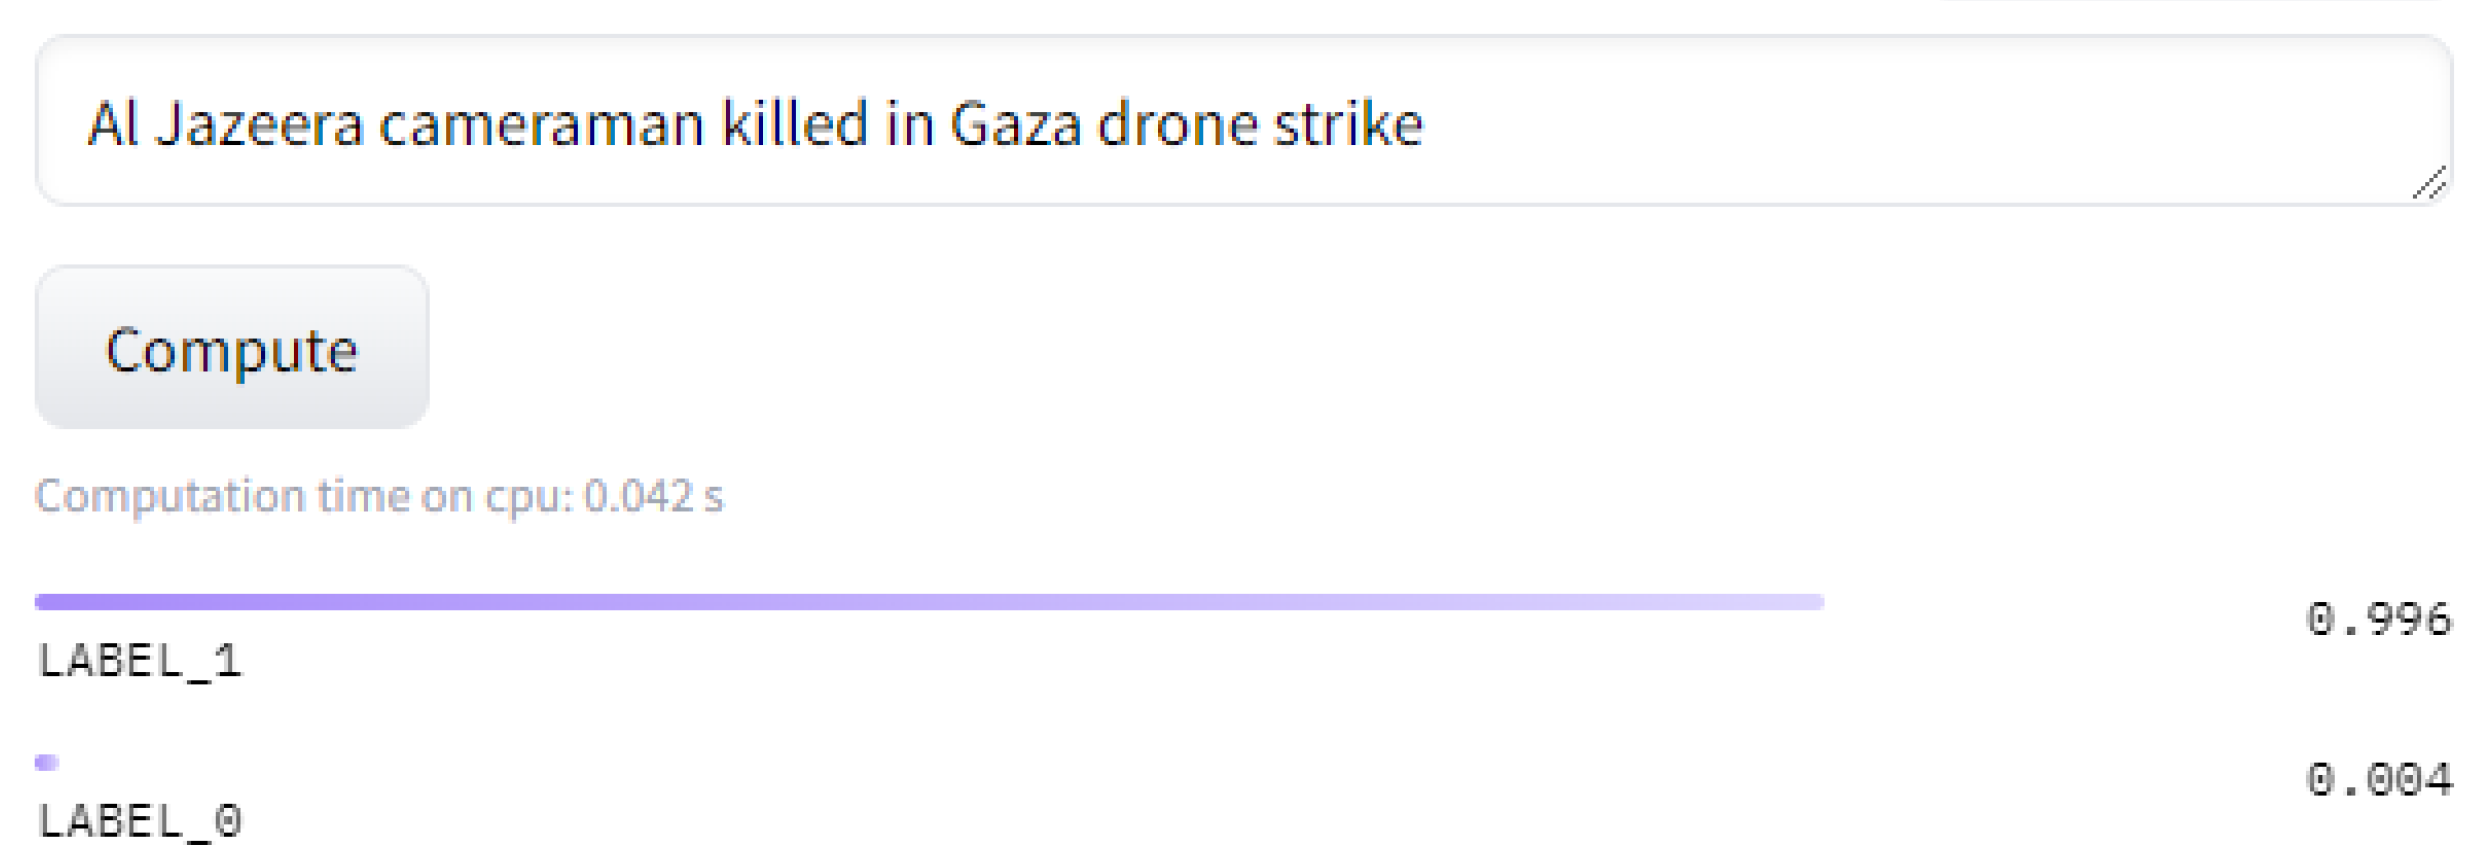Click the word "Jazeera" in the input
Viewport: 2484px width, 868px height.
(x=258, y=125)
